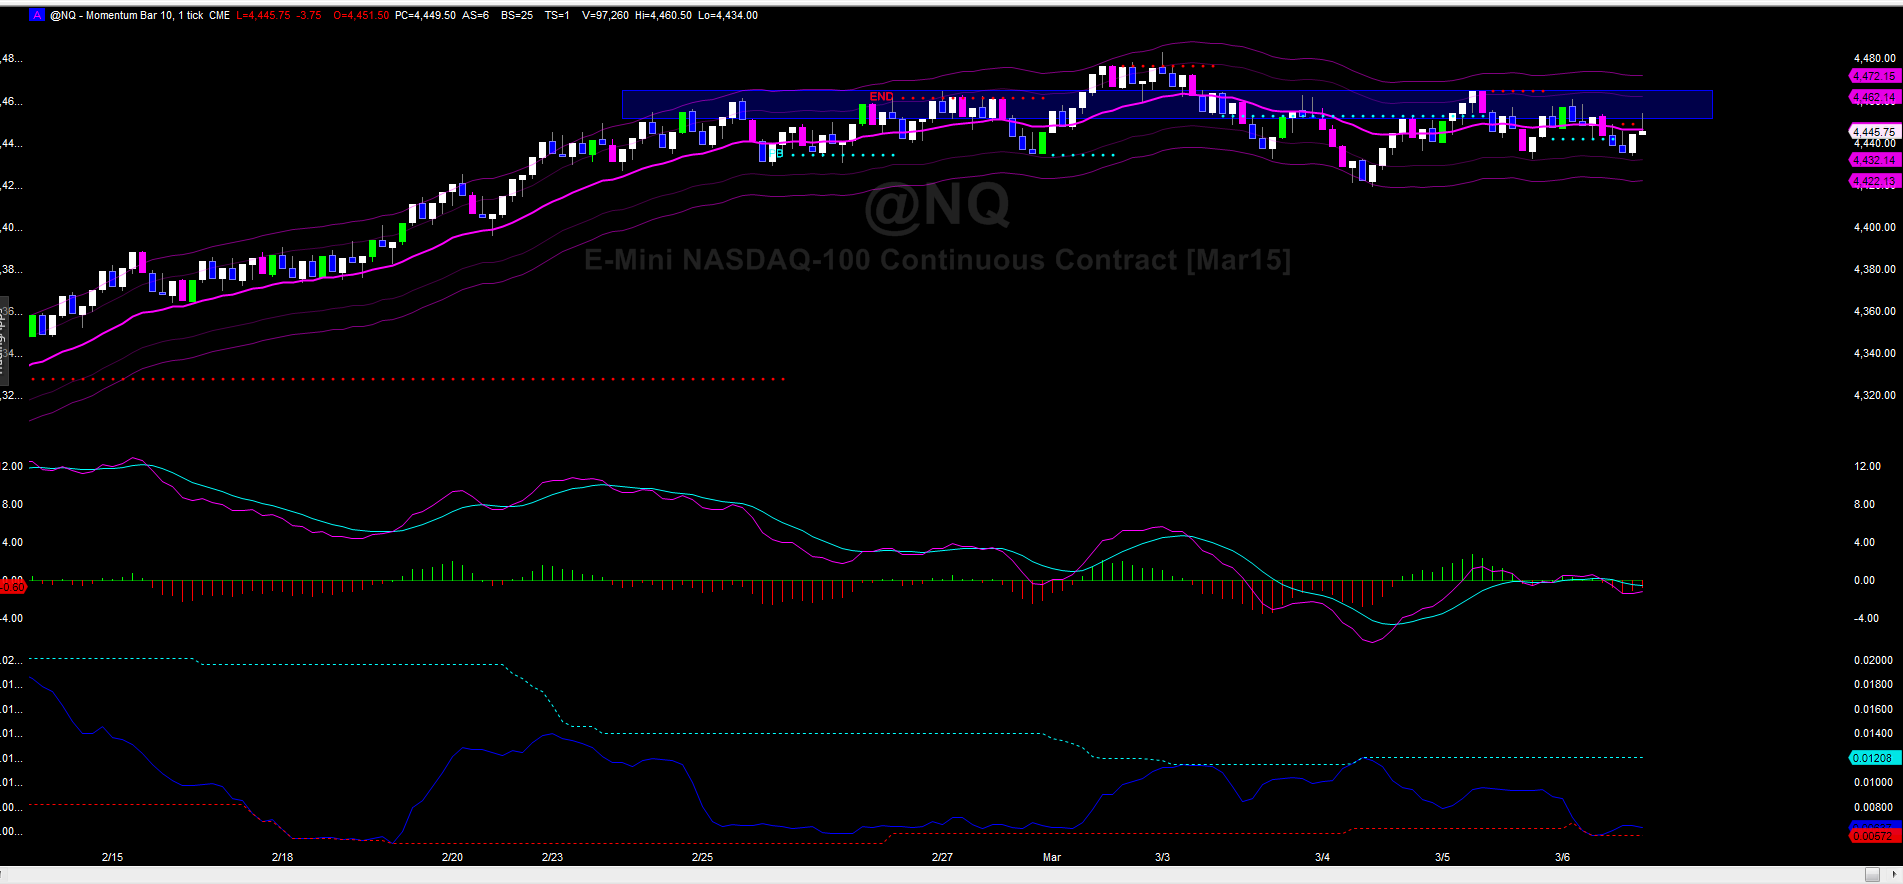Click the 3/4 date label

point(1322,857)
